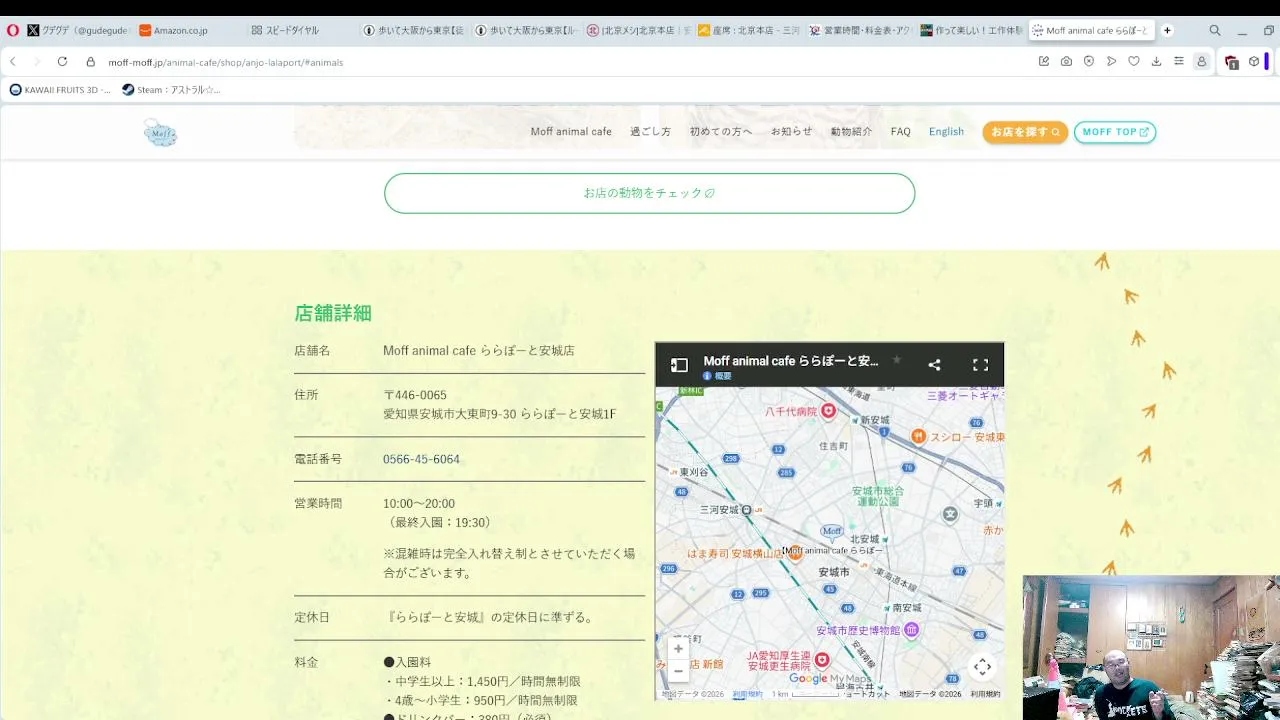1280x720 pixels.
Task: Call the phone number 0566-45-6064
Action: pos(421,459)
